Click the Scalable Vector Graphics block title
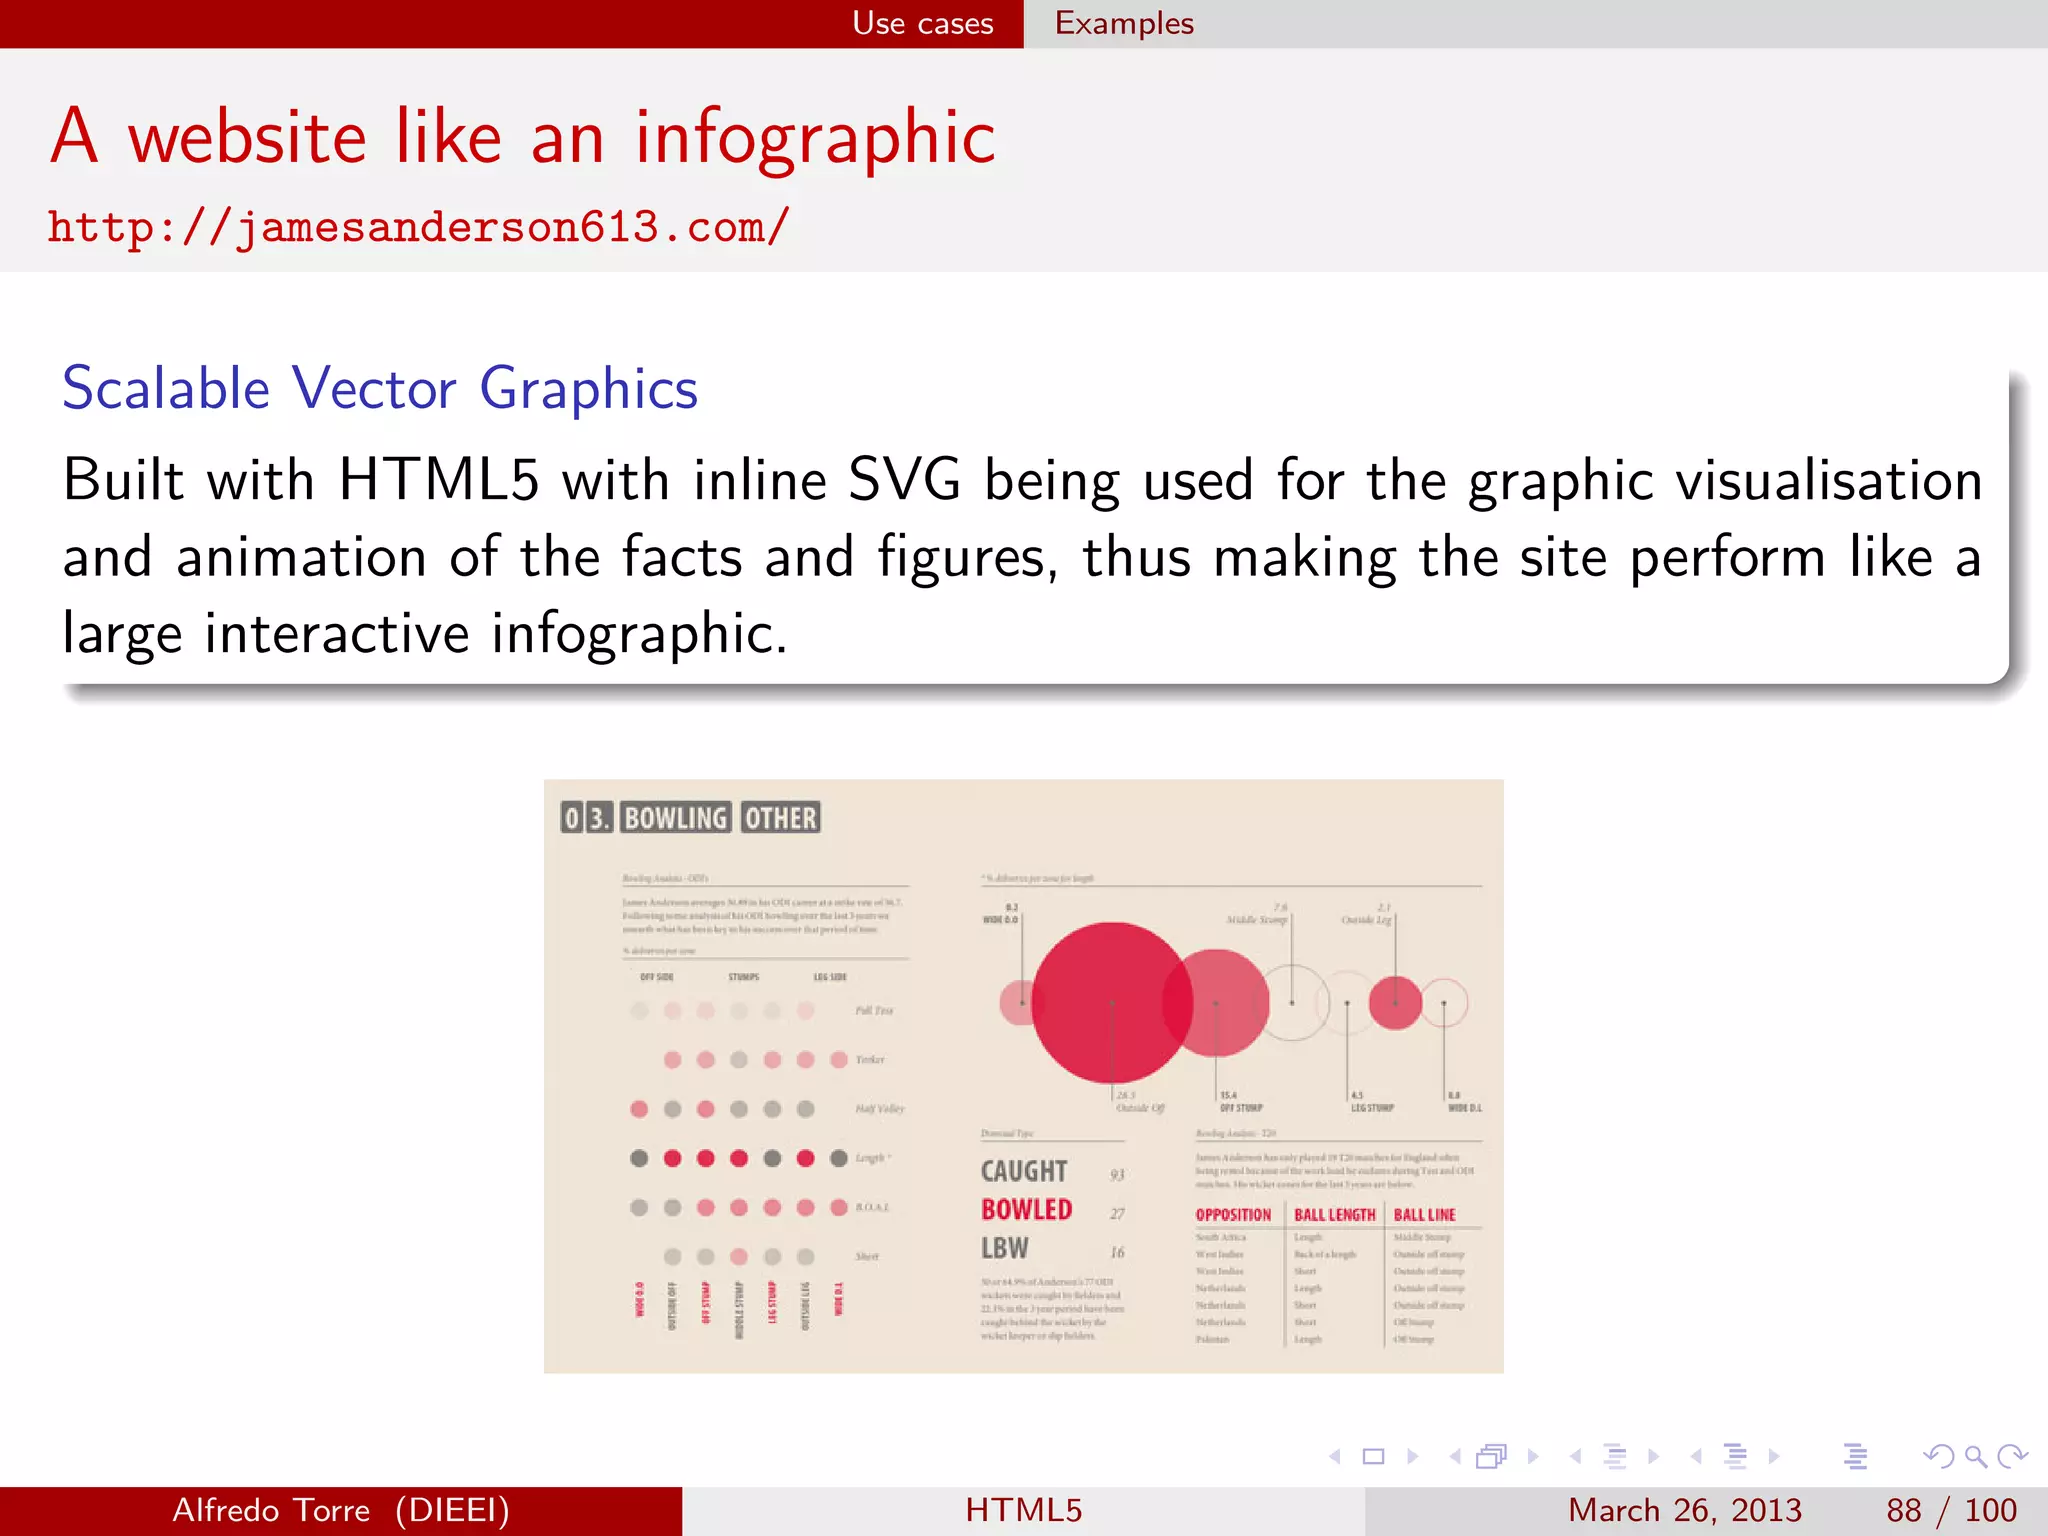2048x1536 pixels. tap(380, 388)
